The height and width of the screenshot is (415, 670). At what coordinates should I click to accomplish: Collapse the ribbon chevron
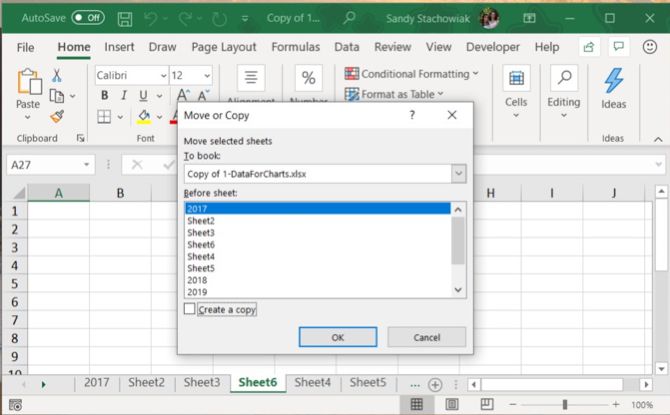tap(658, 139)
